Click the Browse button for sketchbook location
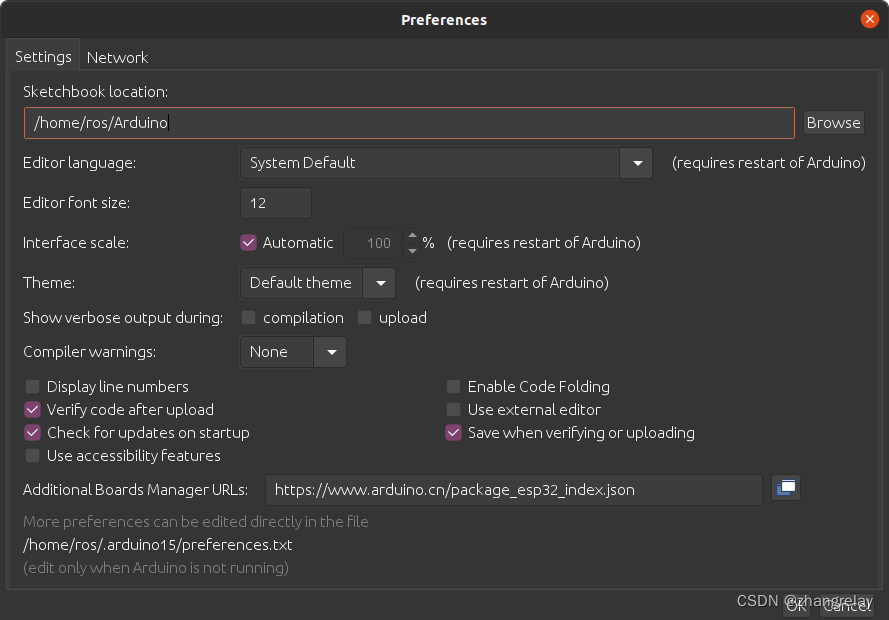Image resolution: width=889 pixels, height=620 pixels. pyautogui.click(x=833, y=122)
